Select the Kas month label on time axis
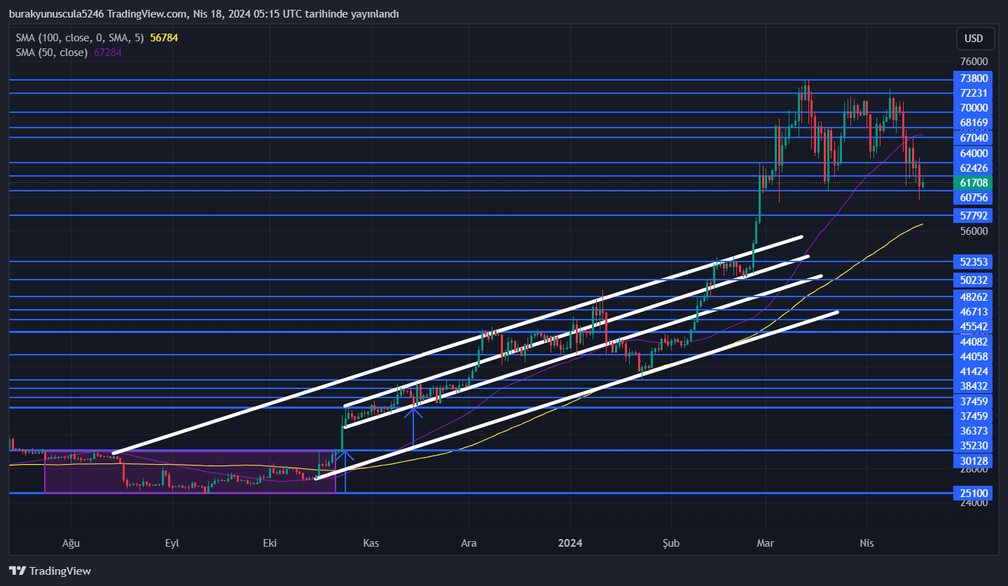This screenshot has width=1008, height=586. tap(371, 543)
